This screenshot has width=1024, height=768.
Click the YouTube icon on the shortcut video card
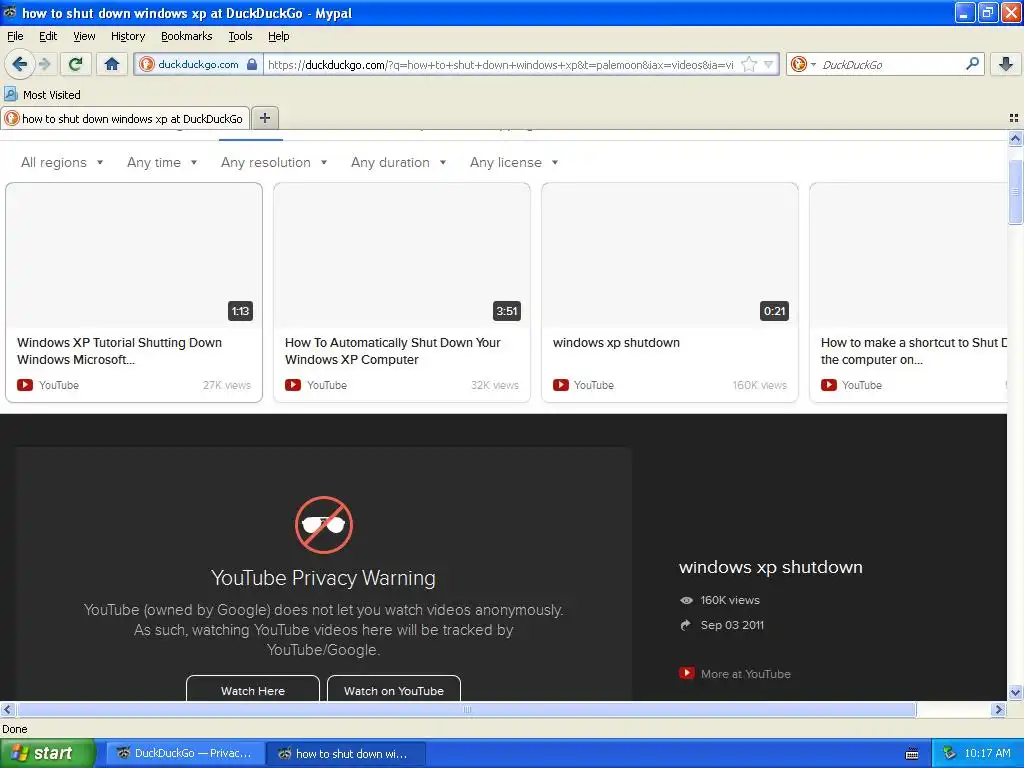(x=829, y=385)
